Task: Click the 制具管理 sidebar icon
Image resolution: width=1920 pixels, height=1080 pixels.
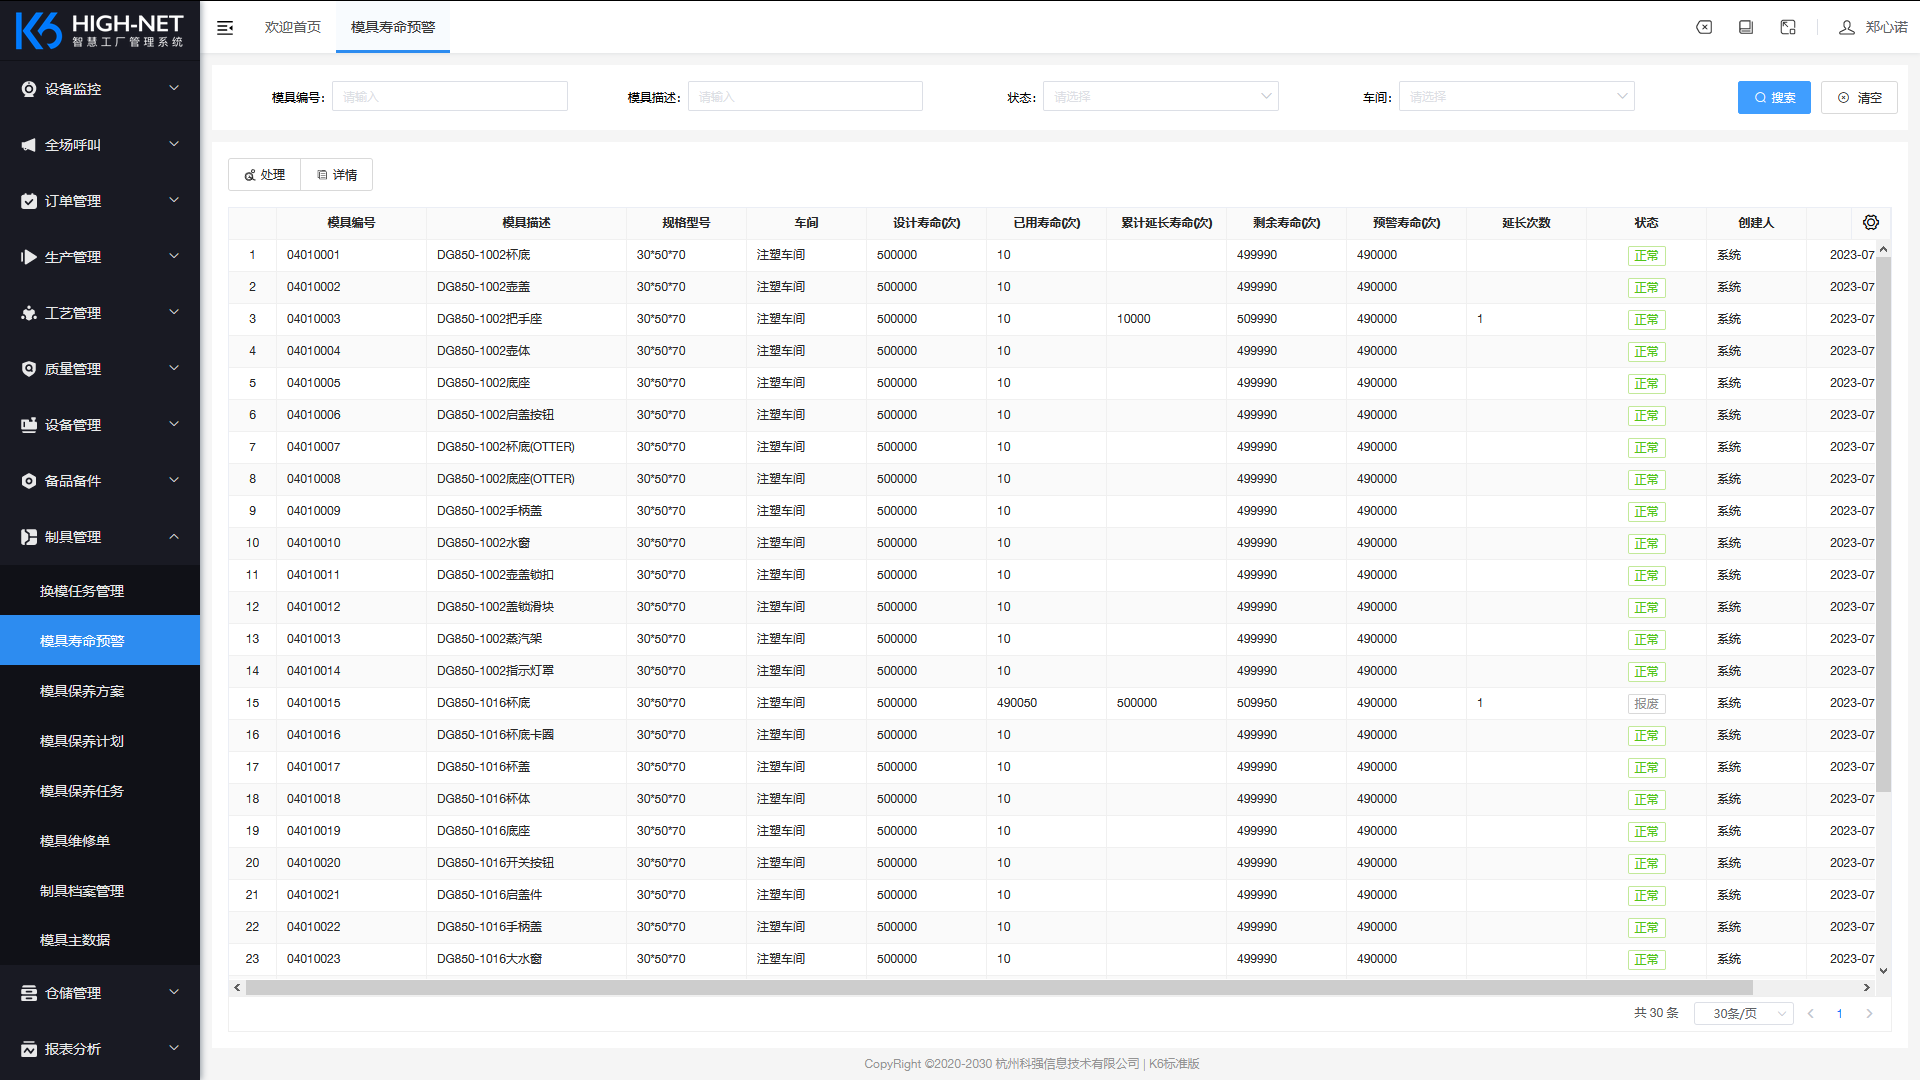Action: coord(29,537)
